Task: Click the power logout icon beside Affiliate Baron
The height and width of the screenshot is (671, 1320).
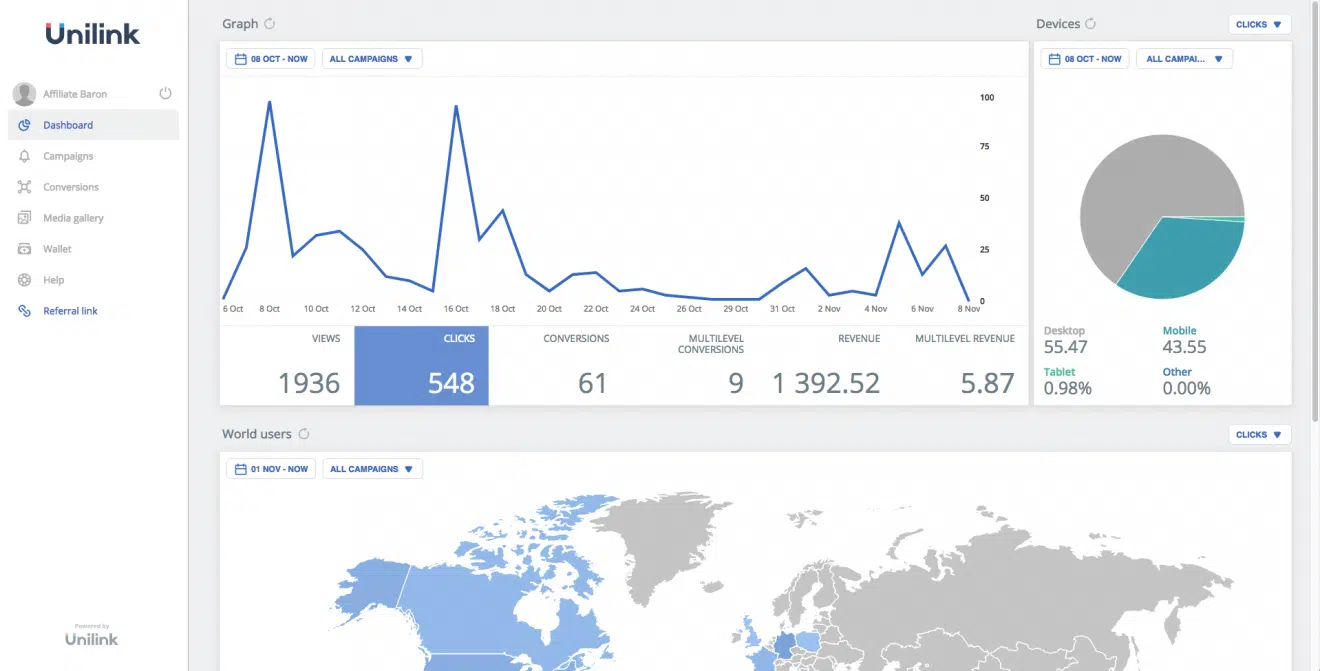Action: pos(166,94)
